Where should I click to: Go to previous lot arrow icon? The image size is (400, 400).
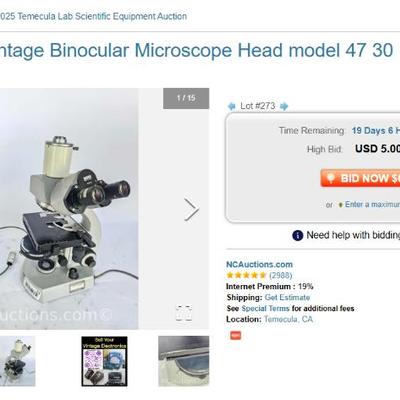[231, 106]
